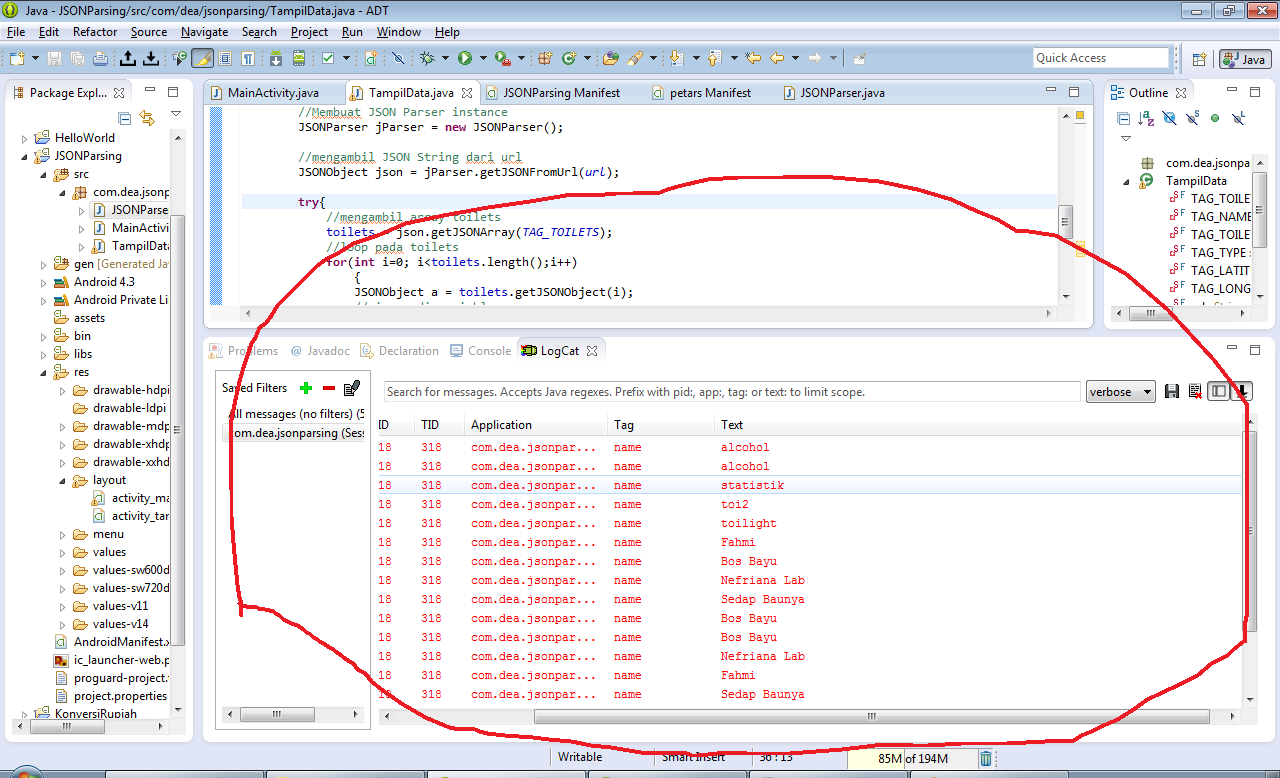The image size is (1280, 778).
Task: Run the application with green play button
Action: pos(465,58)
